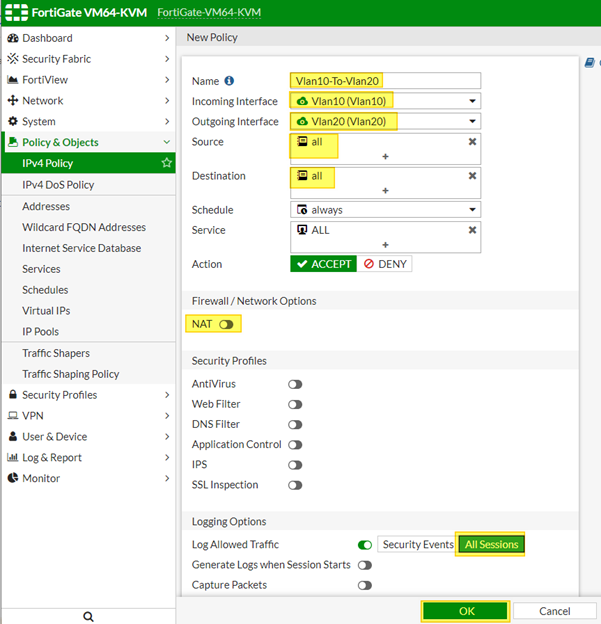The height and width of the screenshot is (624, 601).
Task: Remove the Service 'ALL' entry with X
Action: 472,230
